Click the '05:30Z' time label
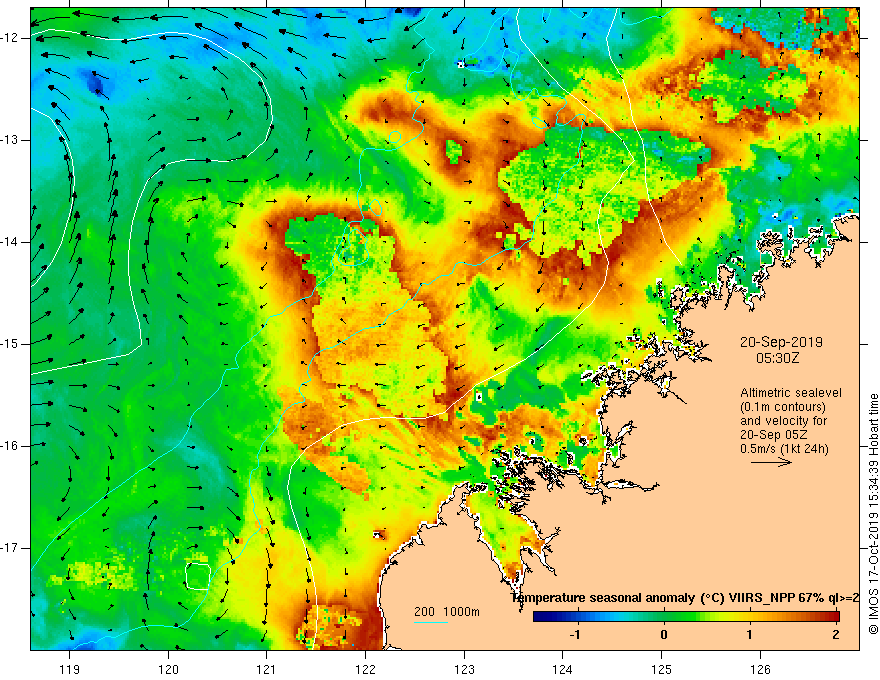 (x=777, y=358)
